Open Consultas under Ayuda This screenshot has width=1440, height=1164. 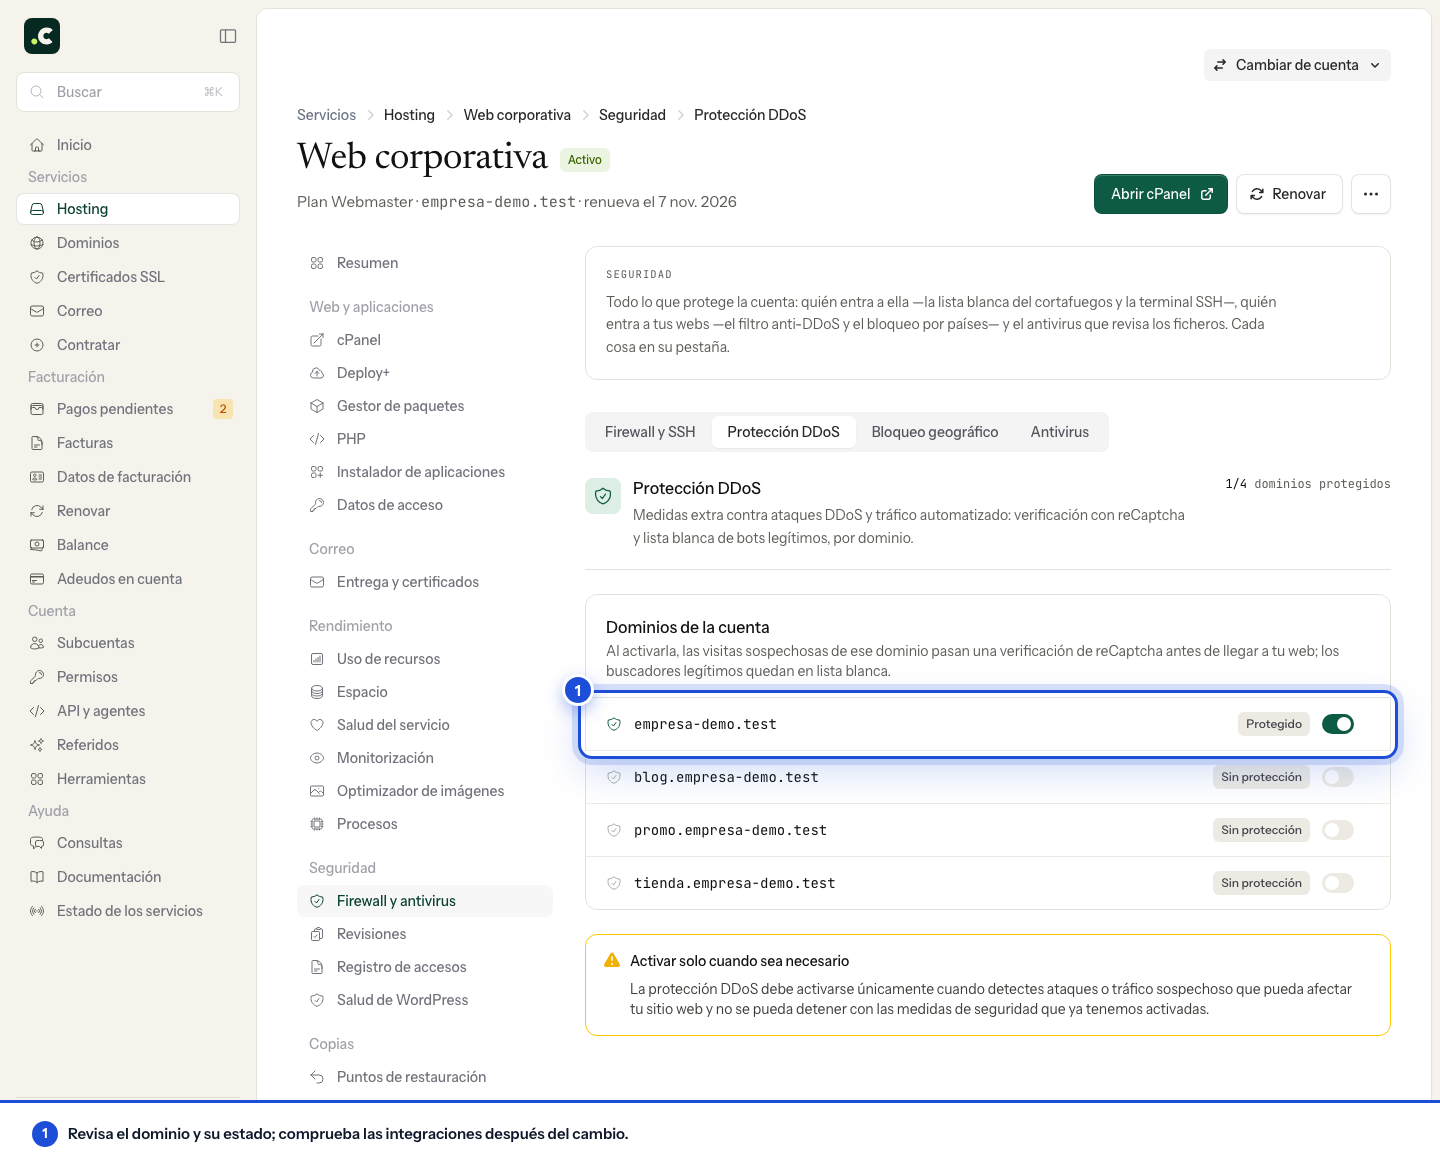coord(128,843)
